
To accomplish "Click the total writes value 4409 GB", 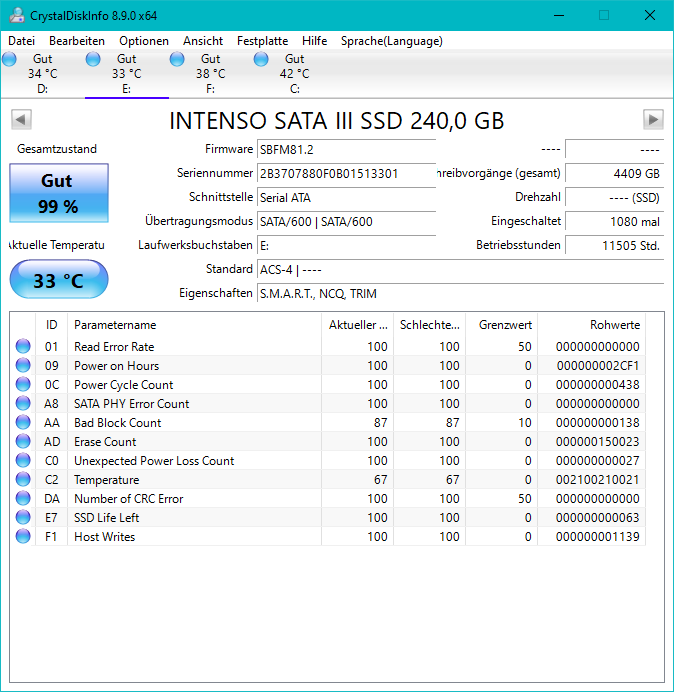I will pos(614,173).
